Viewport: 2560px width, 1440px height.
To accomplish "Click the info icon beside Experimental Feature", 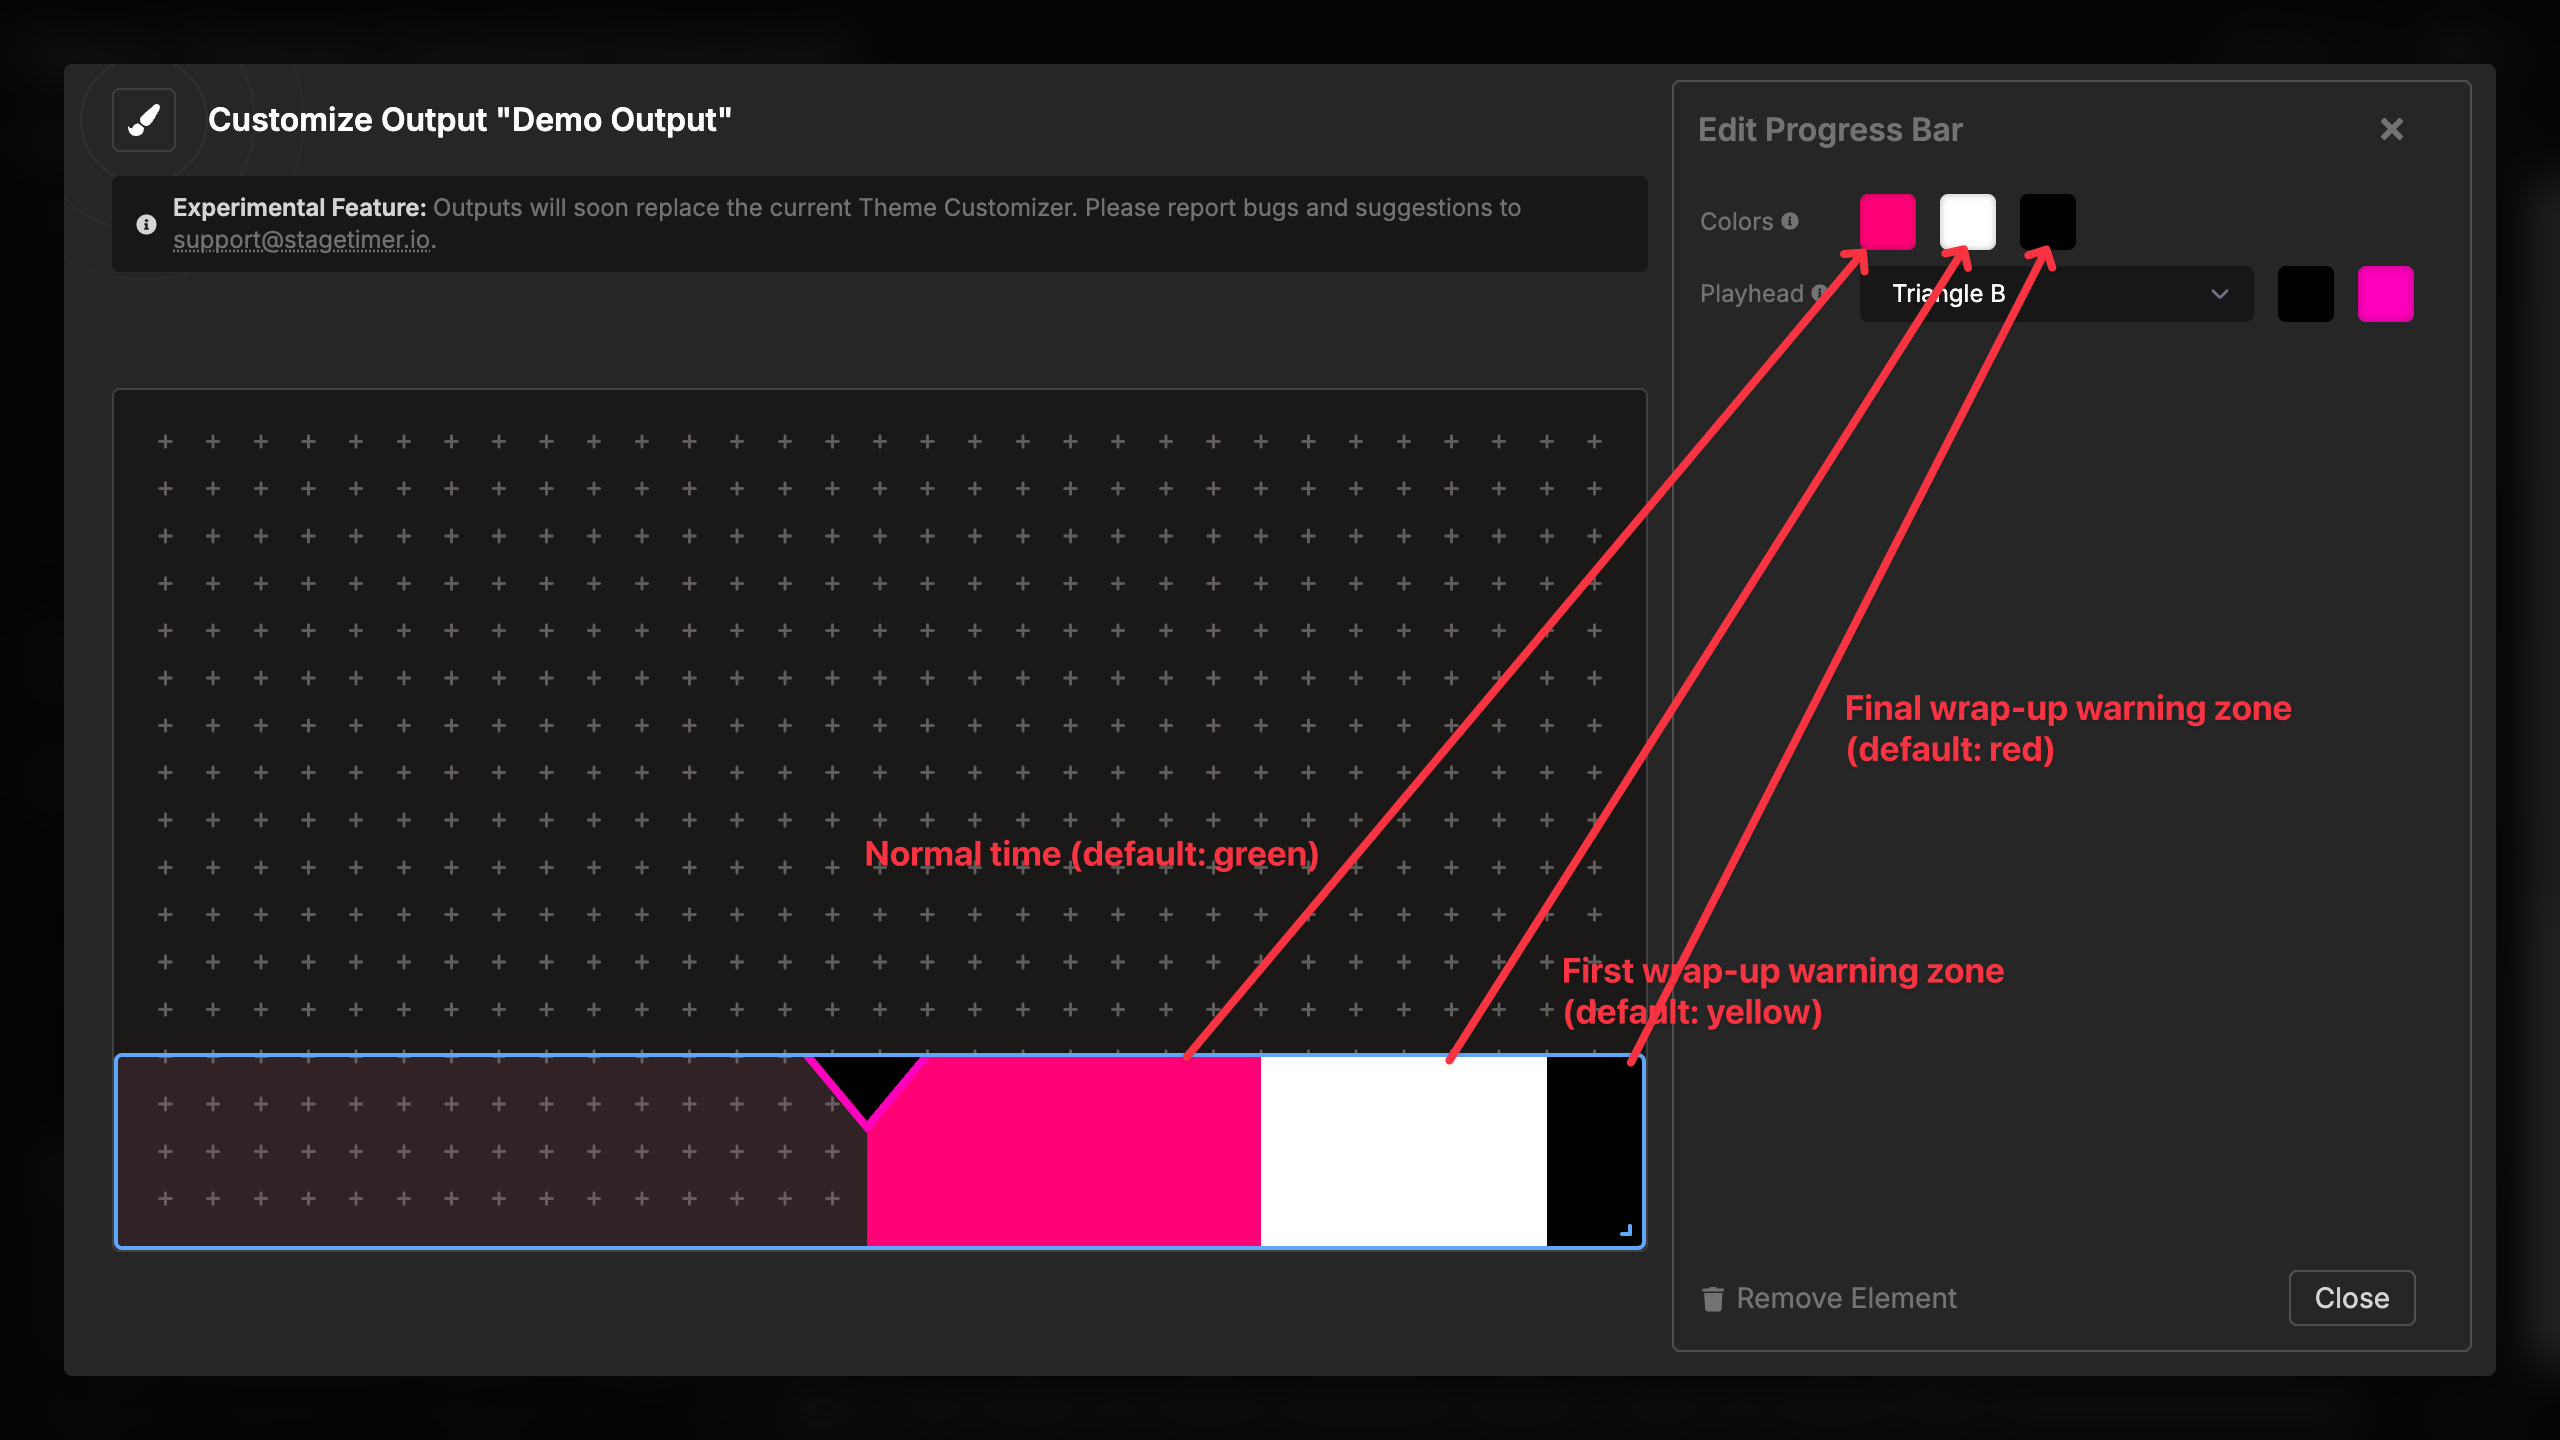I will tap(146, 224).
